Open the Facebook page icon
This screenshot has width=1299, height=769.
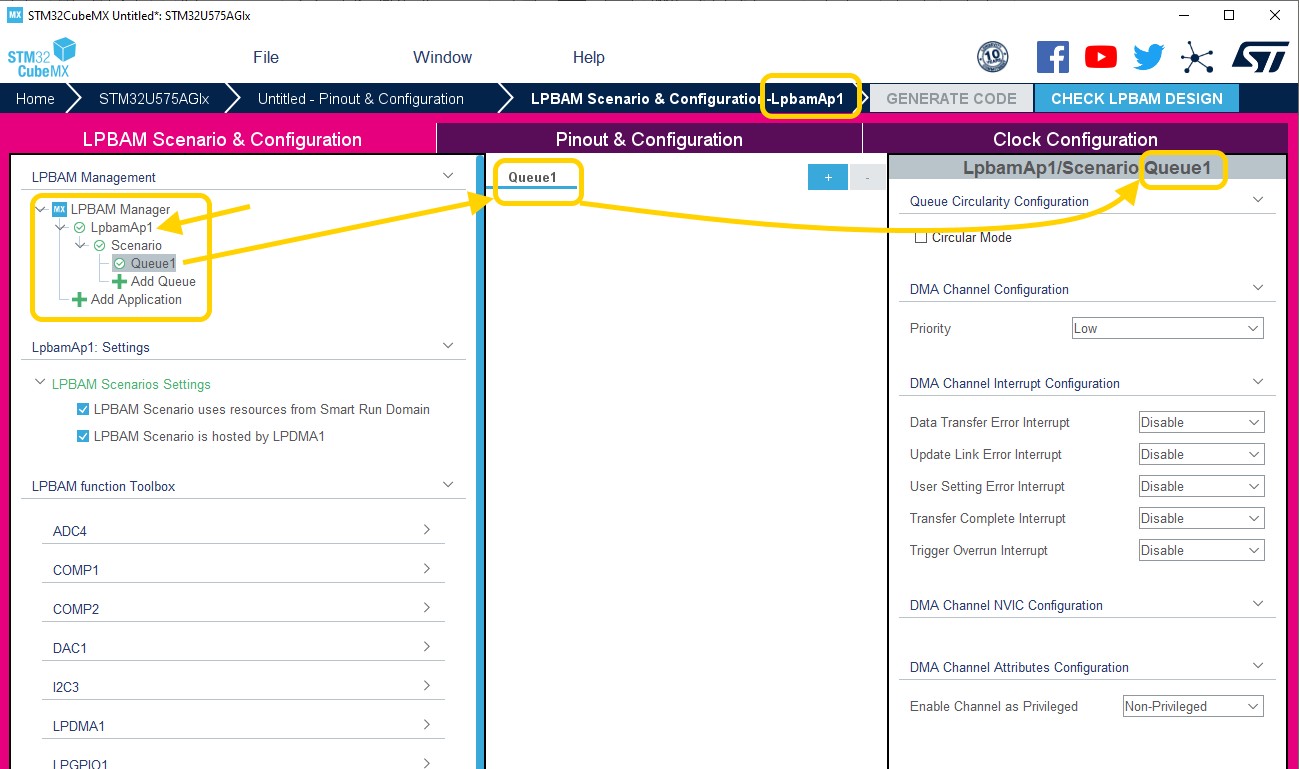pyautogui.click(x=1052, y=57)
